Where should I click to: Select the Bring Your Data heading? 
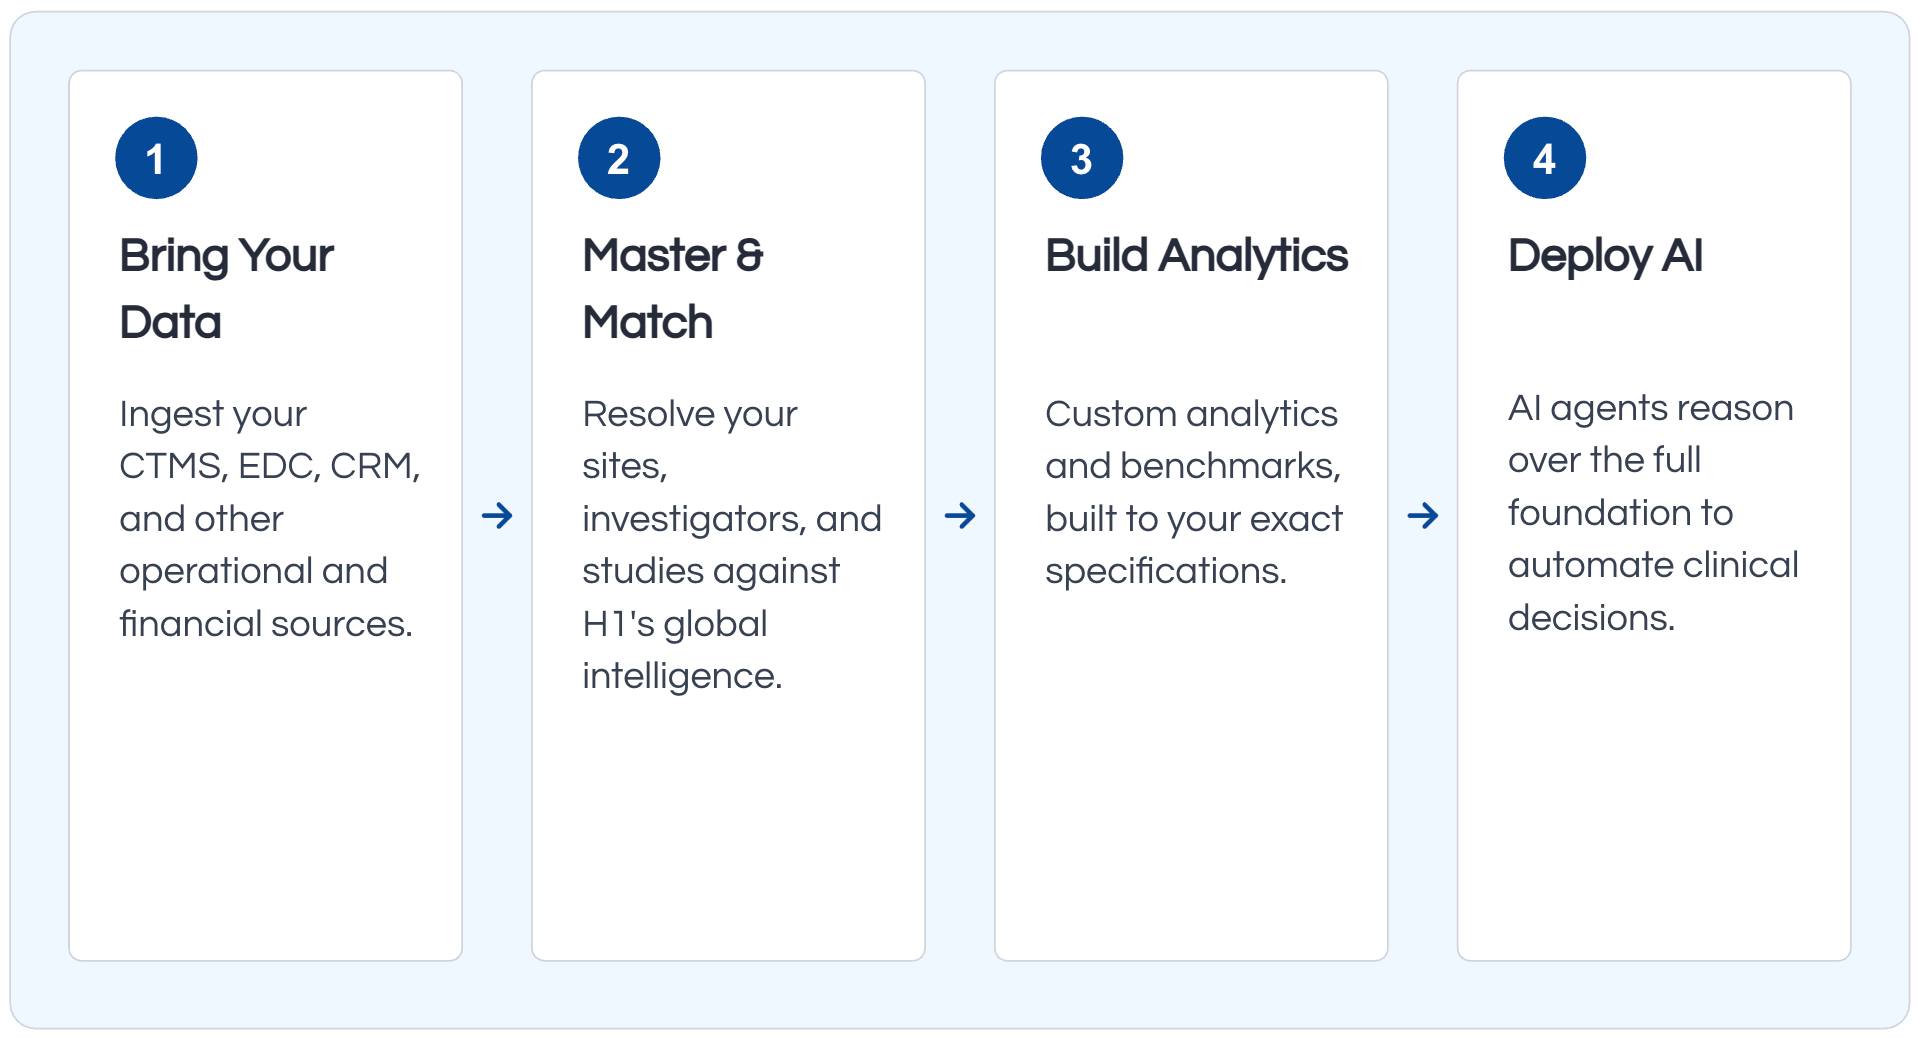226,289
